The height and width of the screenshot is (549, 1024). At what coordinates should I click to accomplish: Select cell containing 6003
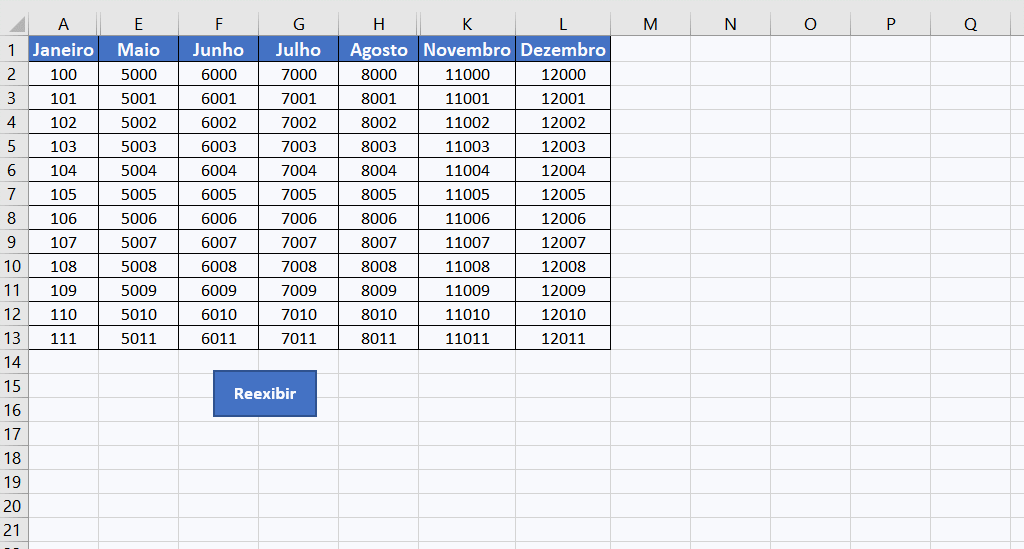[219, 146]
